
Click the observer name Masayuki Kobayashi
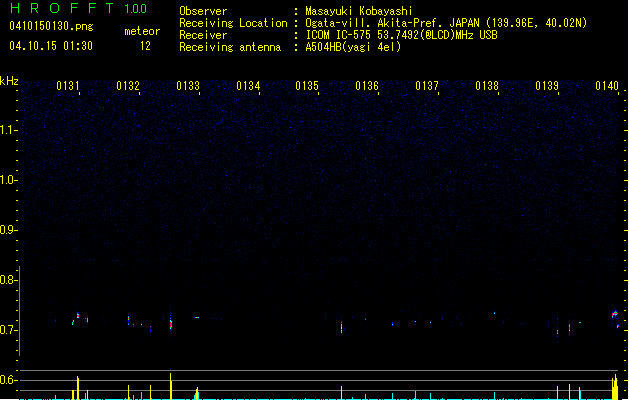359,11
